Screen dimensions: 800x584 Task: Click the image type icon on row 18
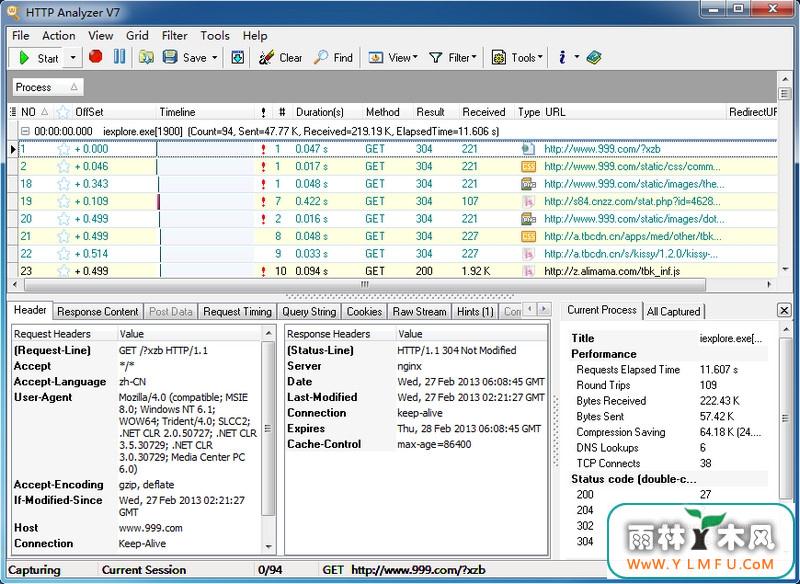528,184
